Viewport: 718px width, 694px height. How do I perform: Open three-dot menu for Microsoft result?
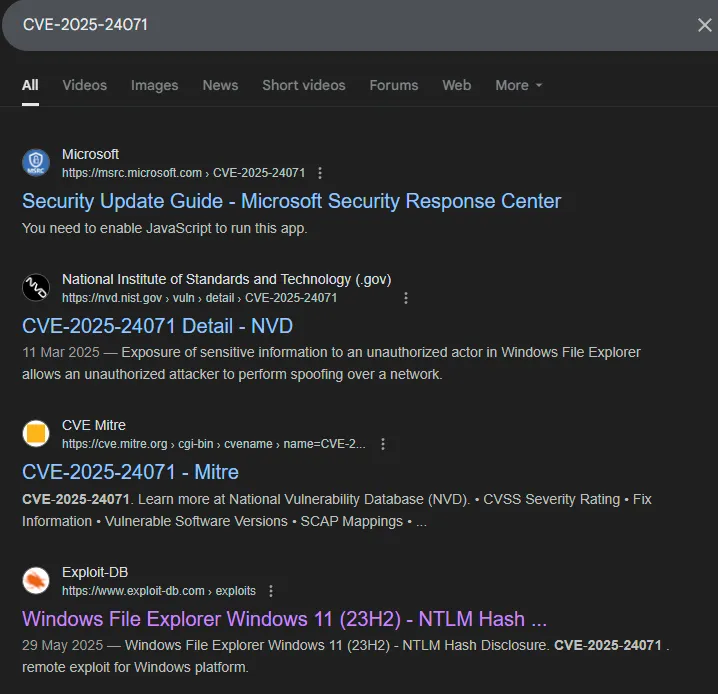click(x=319, y=173)
